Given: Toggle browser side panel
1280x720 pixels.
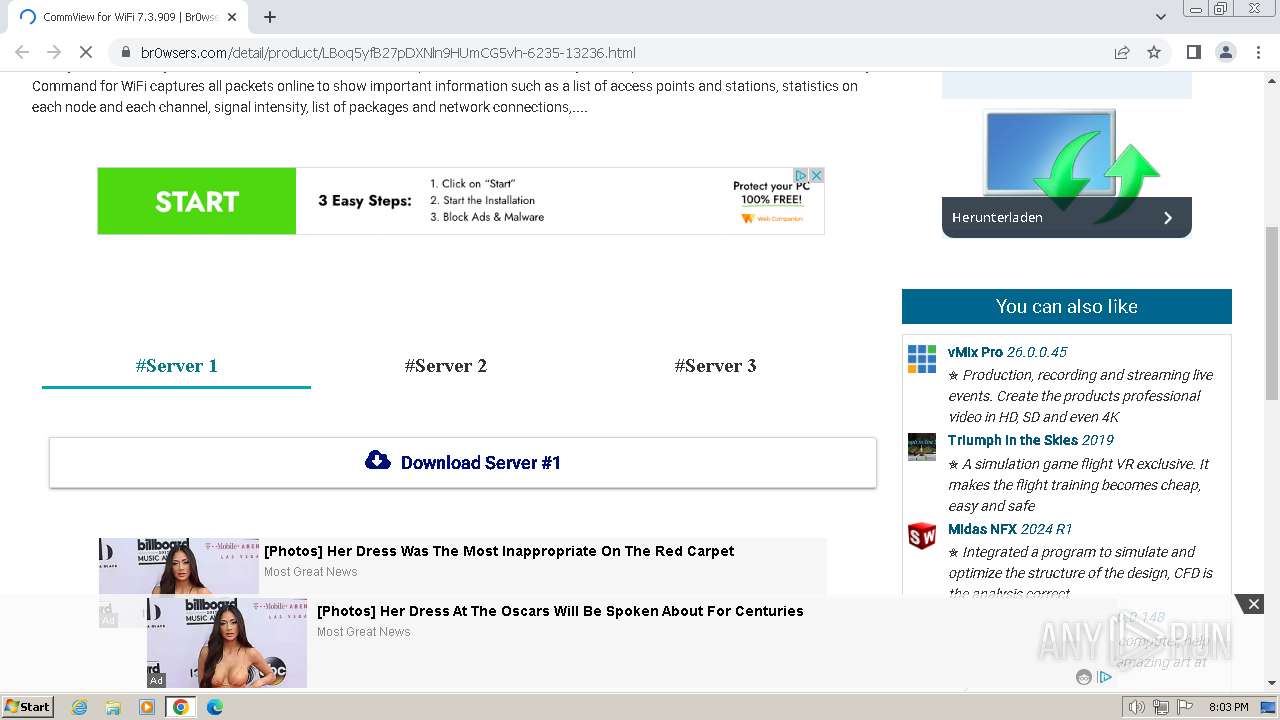Looking at the screenshot, I should [x=1193, y=52].
